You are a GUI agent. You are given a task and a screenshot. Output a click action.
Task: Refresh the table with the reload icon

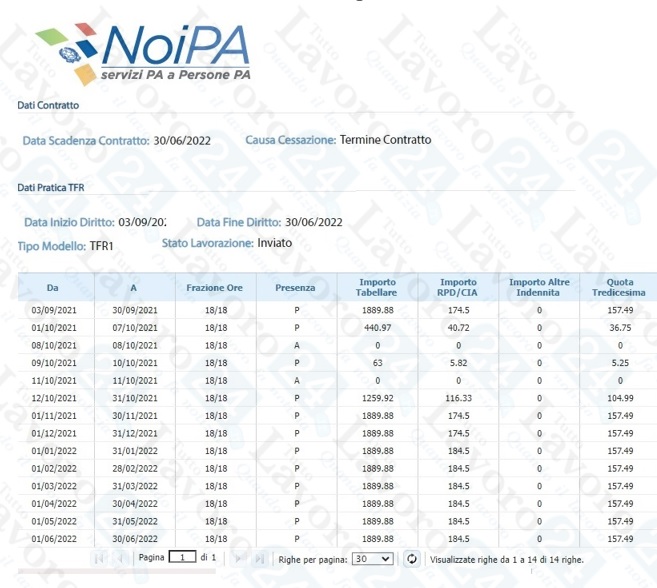[x=412, y=559]
